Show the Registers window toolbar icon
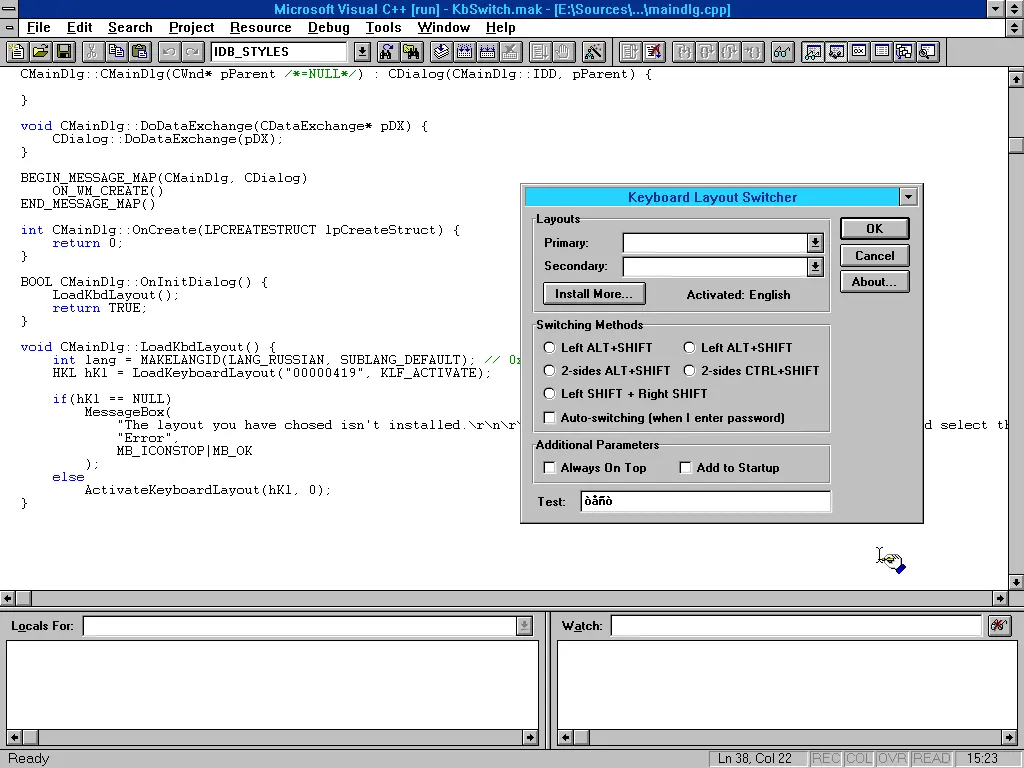The width and height of the screenshot is (1024, 768). 859,52
